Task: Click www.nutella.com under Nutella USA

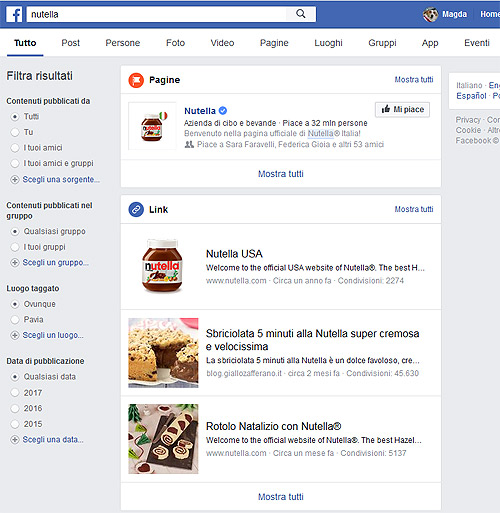Action: [236, 281]
